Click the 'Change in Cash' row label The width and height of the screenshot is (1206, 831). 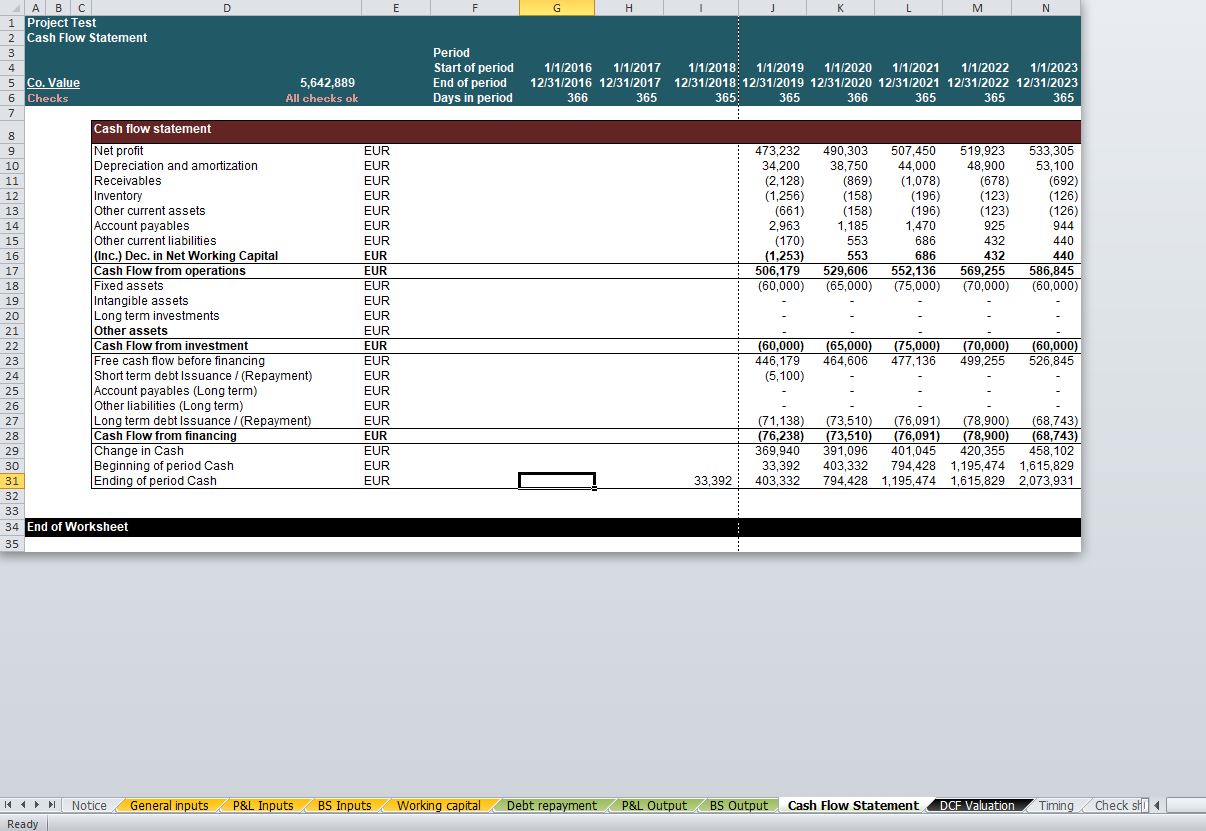pyautogui.click(x=138, y=451)
